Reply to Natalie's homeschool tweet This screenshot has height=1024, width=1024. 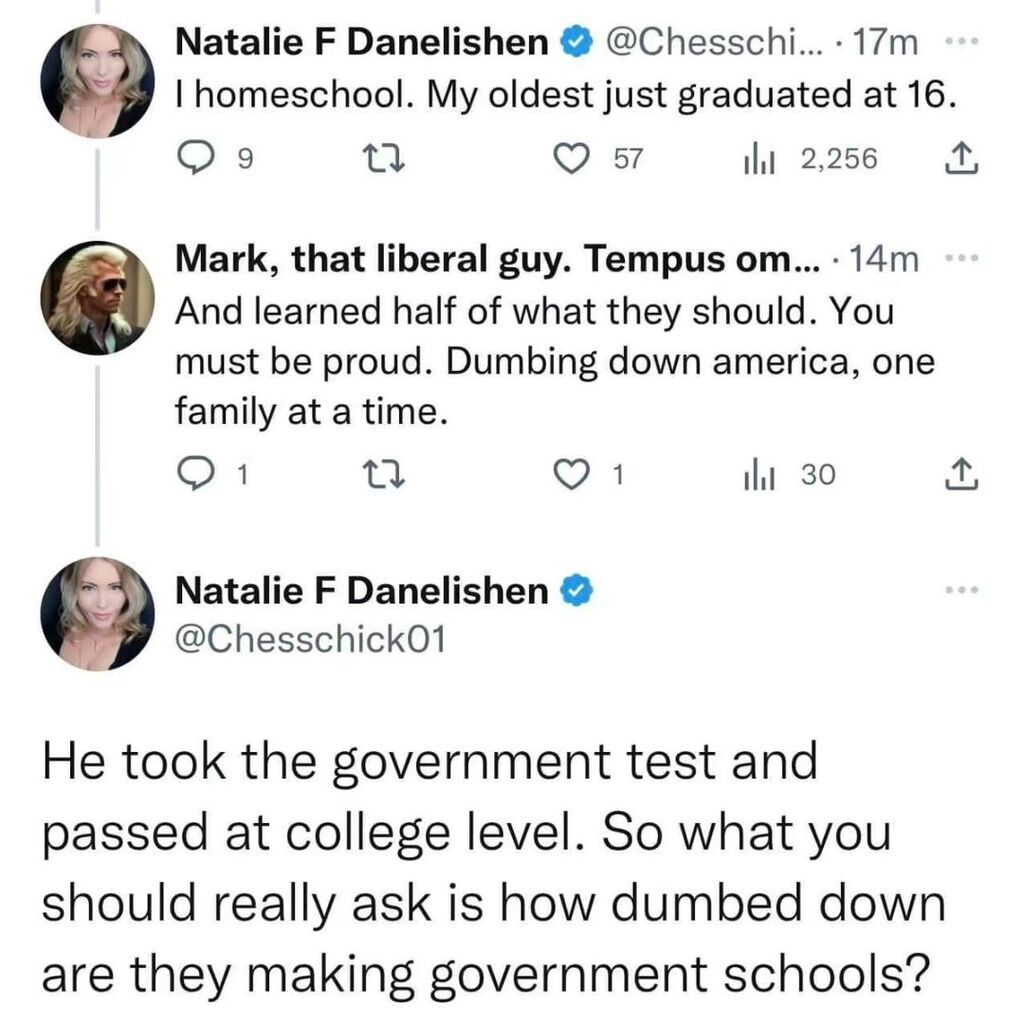click(x=190, y=157)
